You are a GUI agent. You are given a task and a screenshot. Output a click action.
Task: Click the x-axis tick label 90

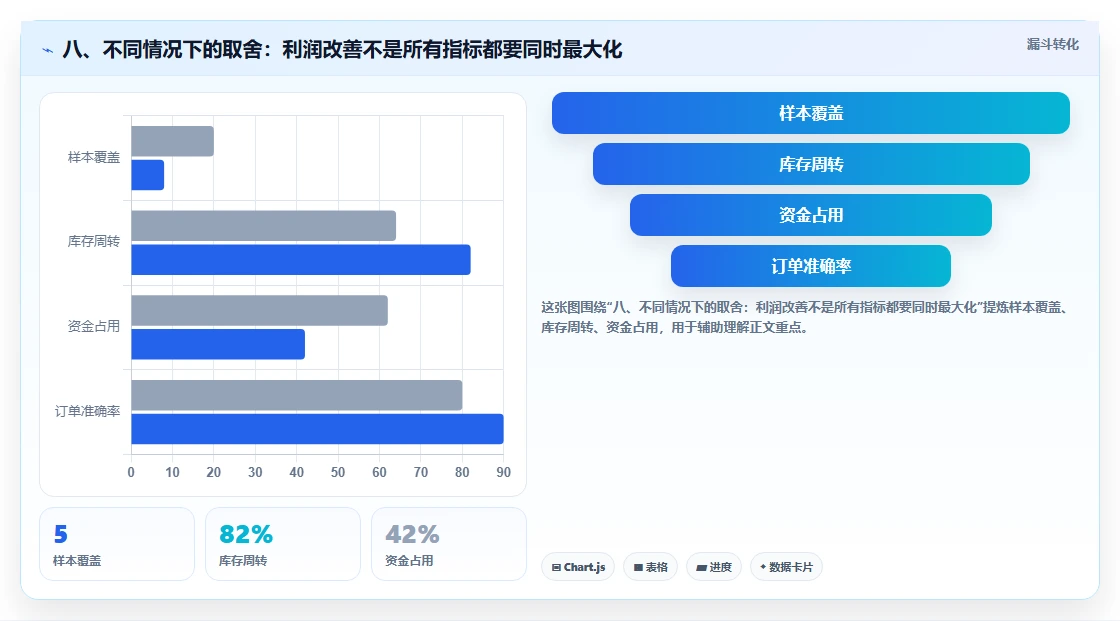504,472
